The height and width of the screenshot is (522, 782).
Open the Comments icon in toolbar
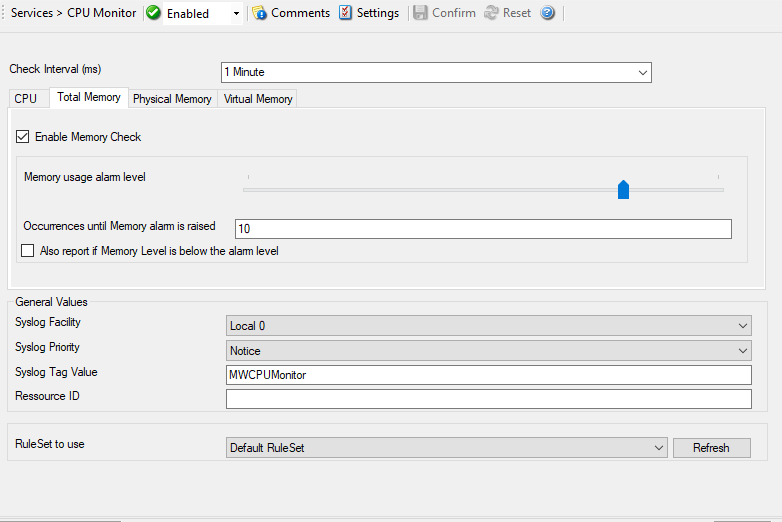(x=260, y=13)
